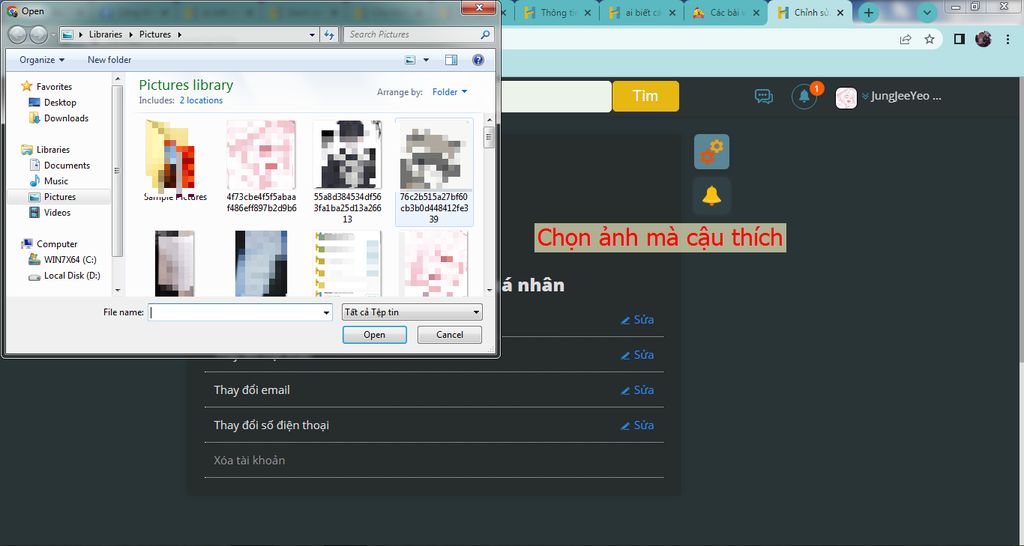Open the page settings gears icon tile

[x=711, y=152]
